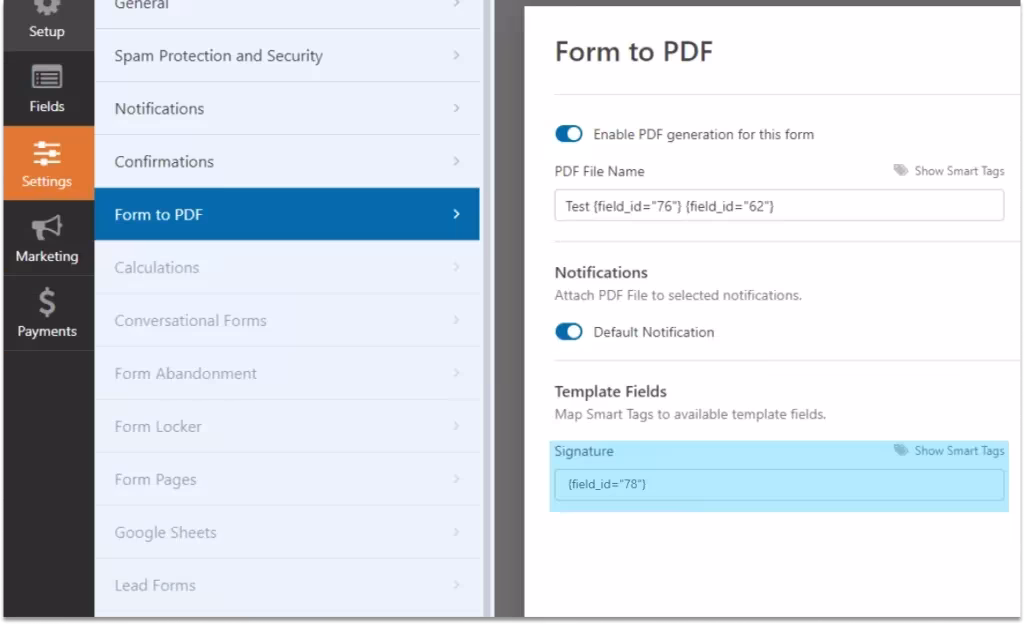
Task: Open the Calculations settings section
Action: pos(286,267)
